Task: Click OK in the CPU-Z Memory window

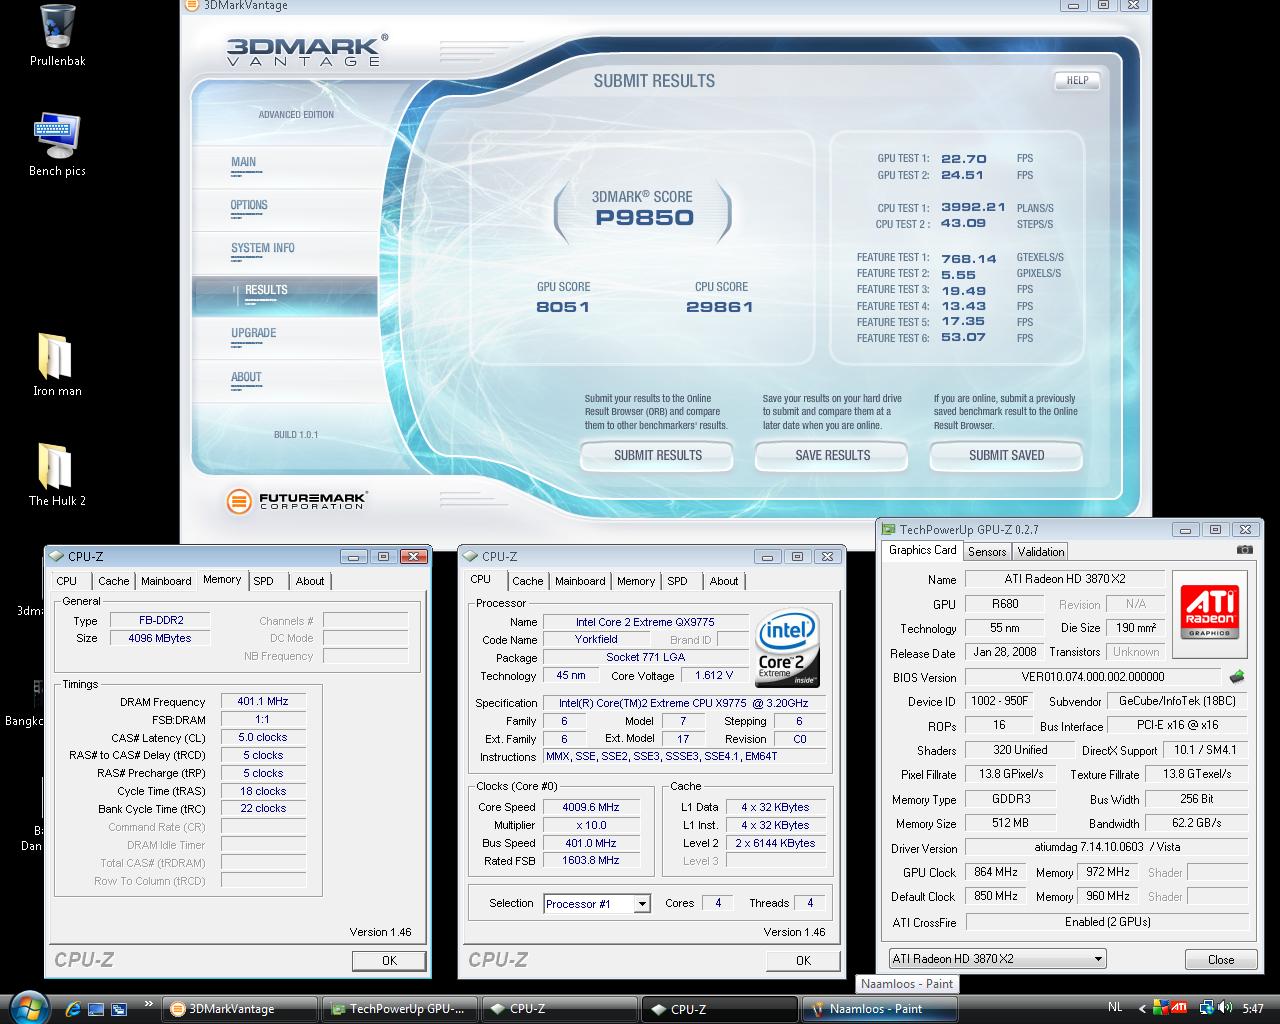Action: pyautogui.click(x=389, y=960)
